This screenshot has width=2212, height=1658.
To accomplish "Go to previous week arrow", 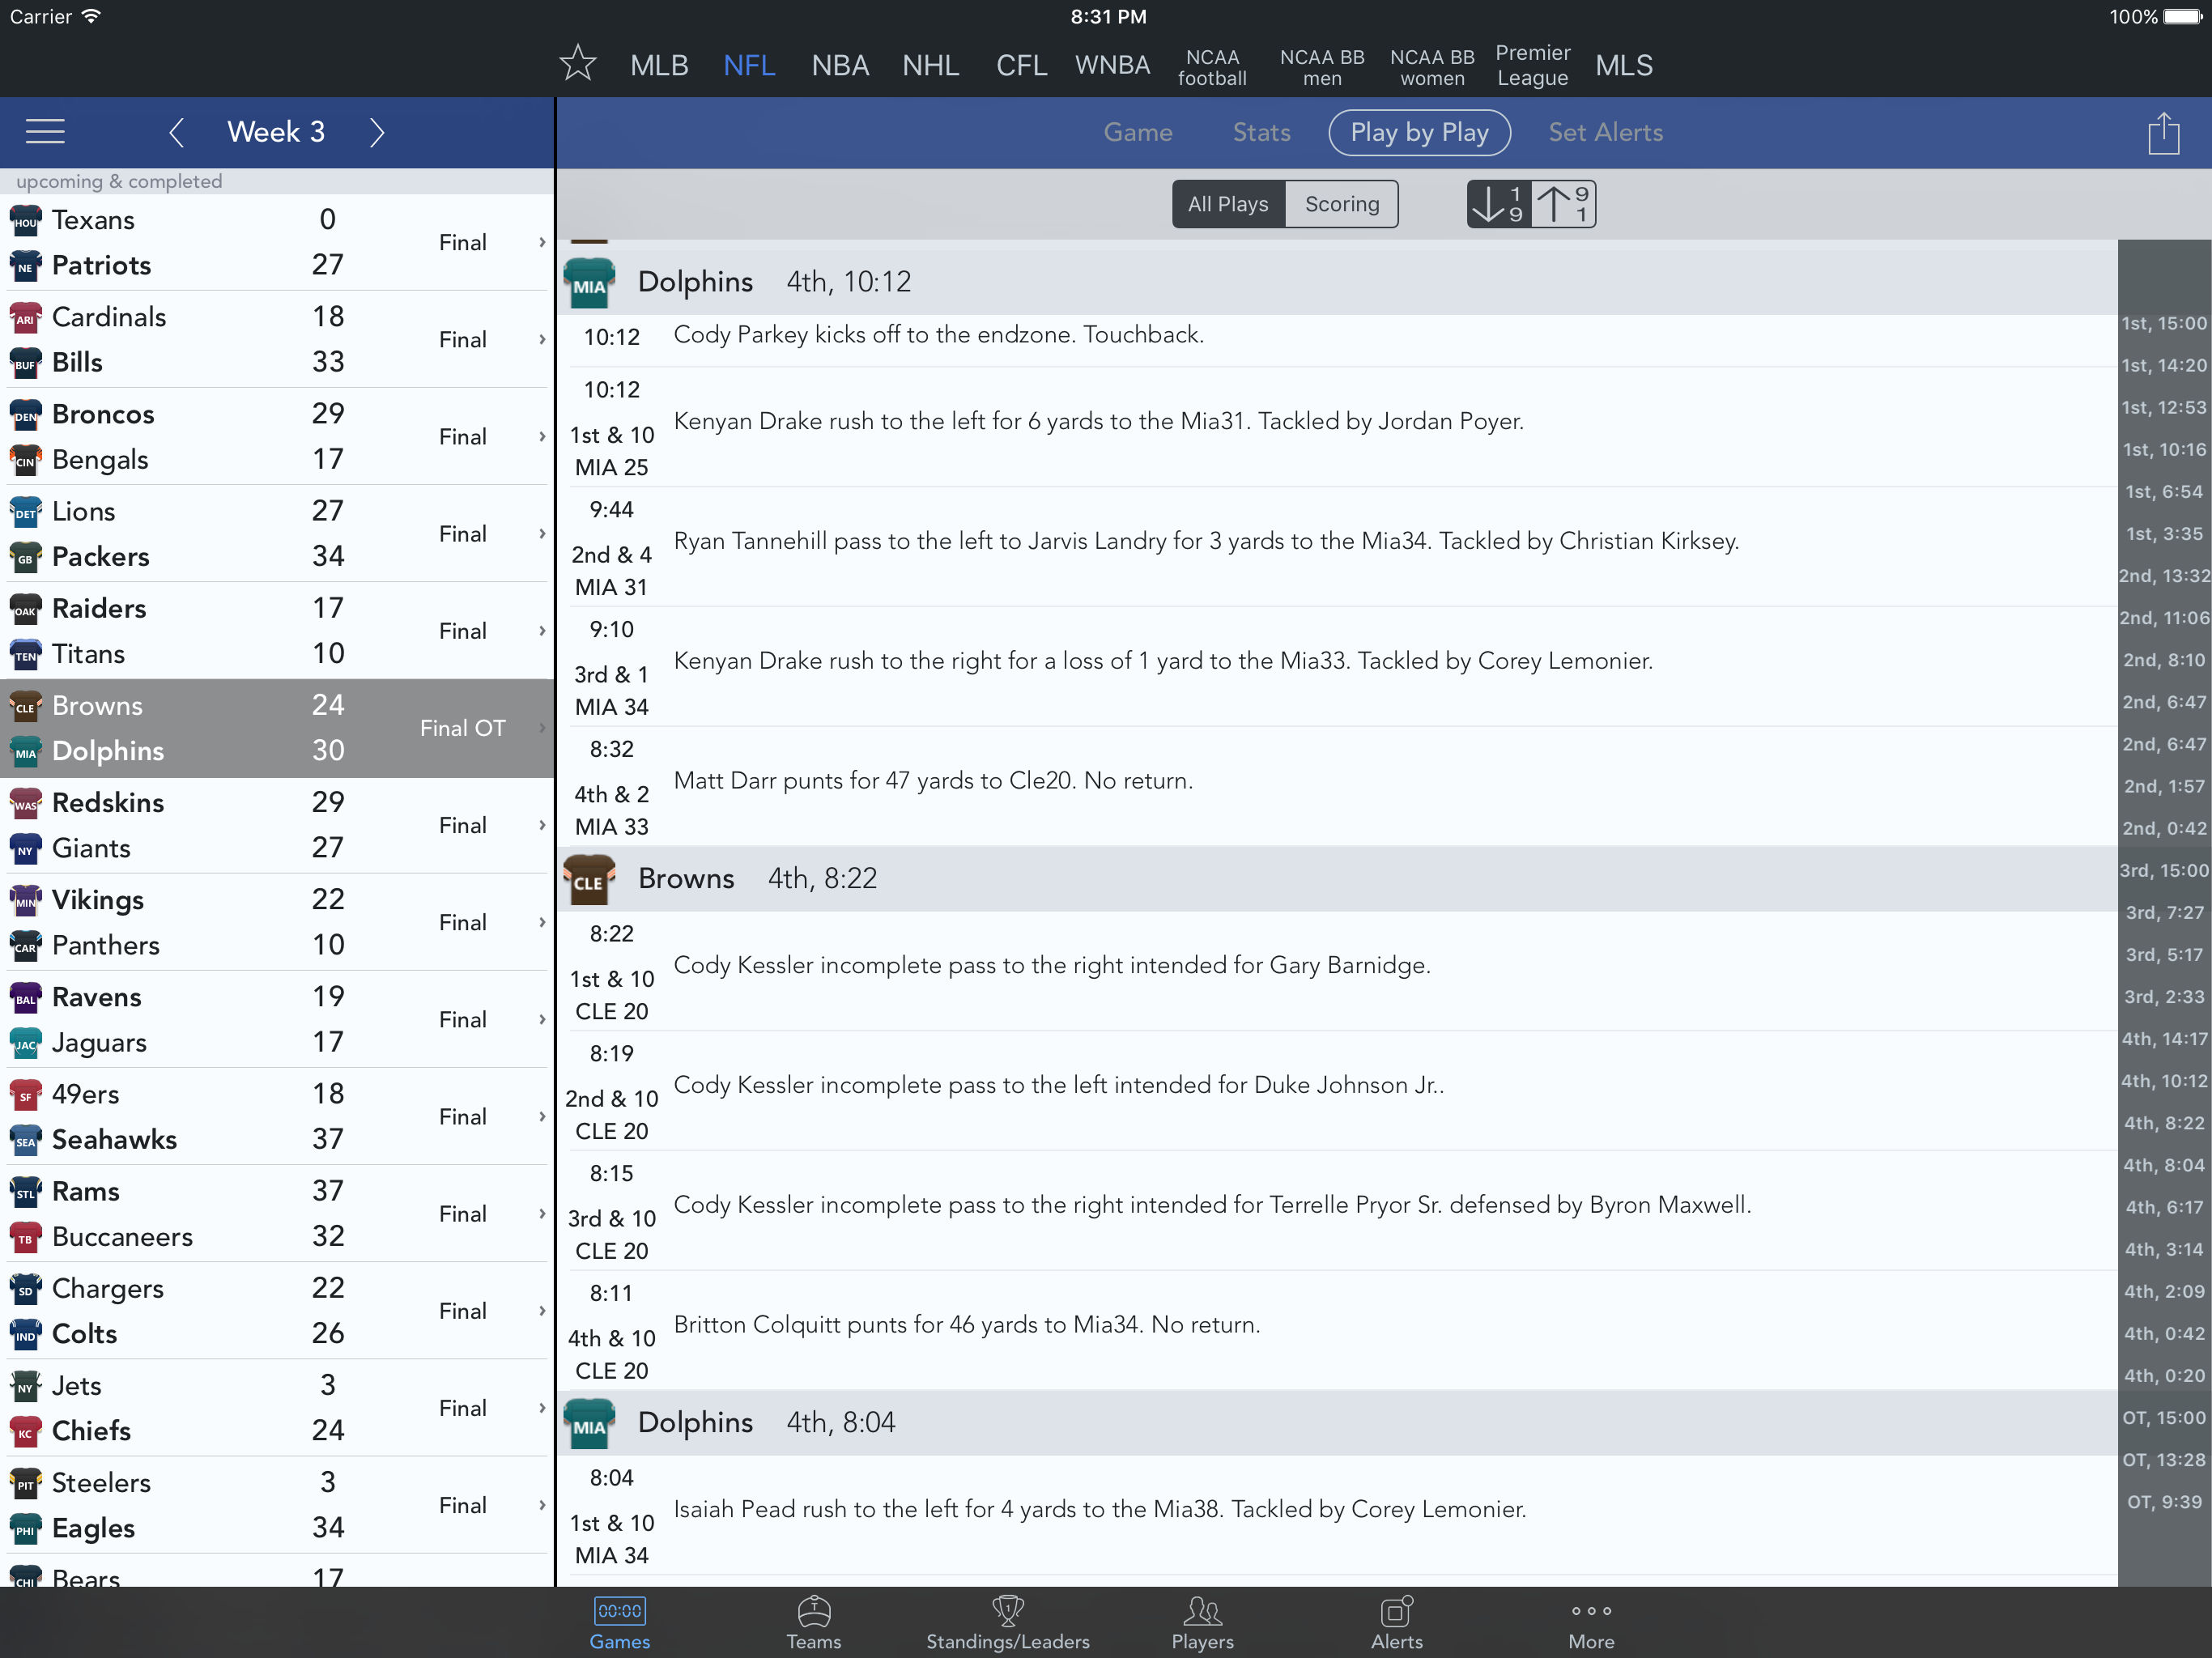I will point(177,132).
